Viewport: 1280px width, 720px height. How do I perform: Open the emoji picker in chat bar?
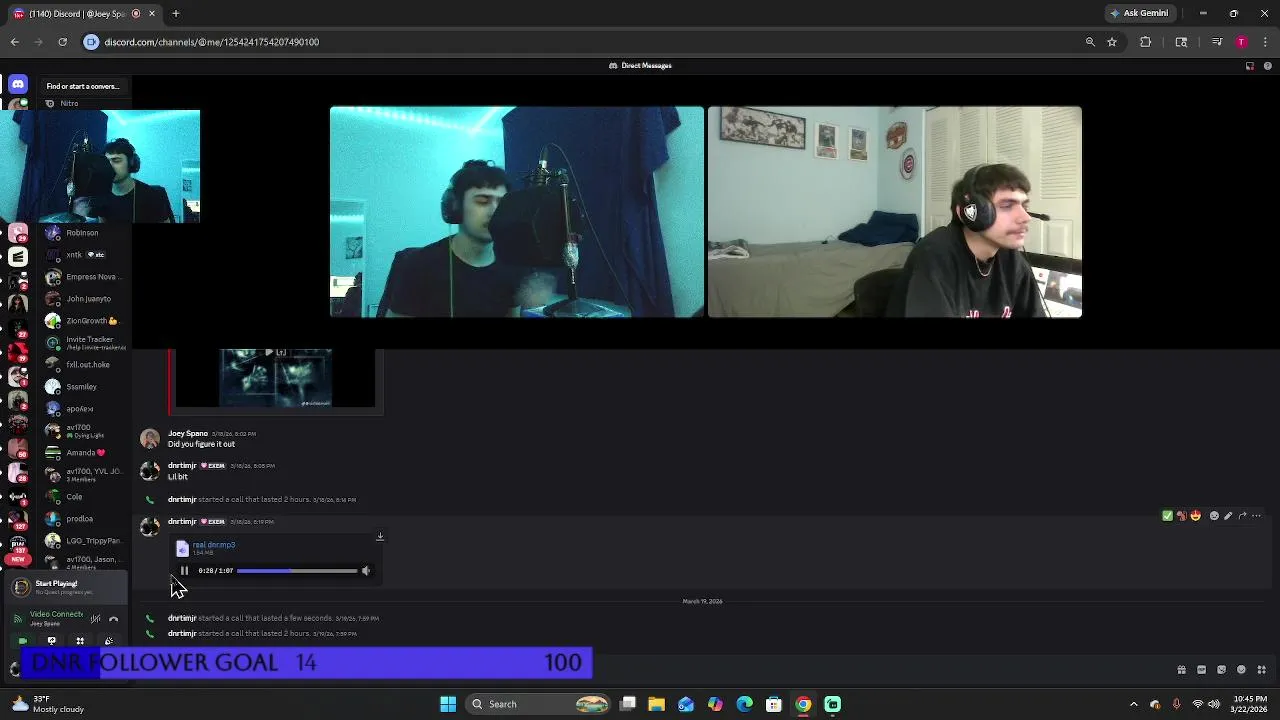pyautogui.click(x=1241, y=670)
